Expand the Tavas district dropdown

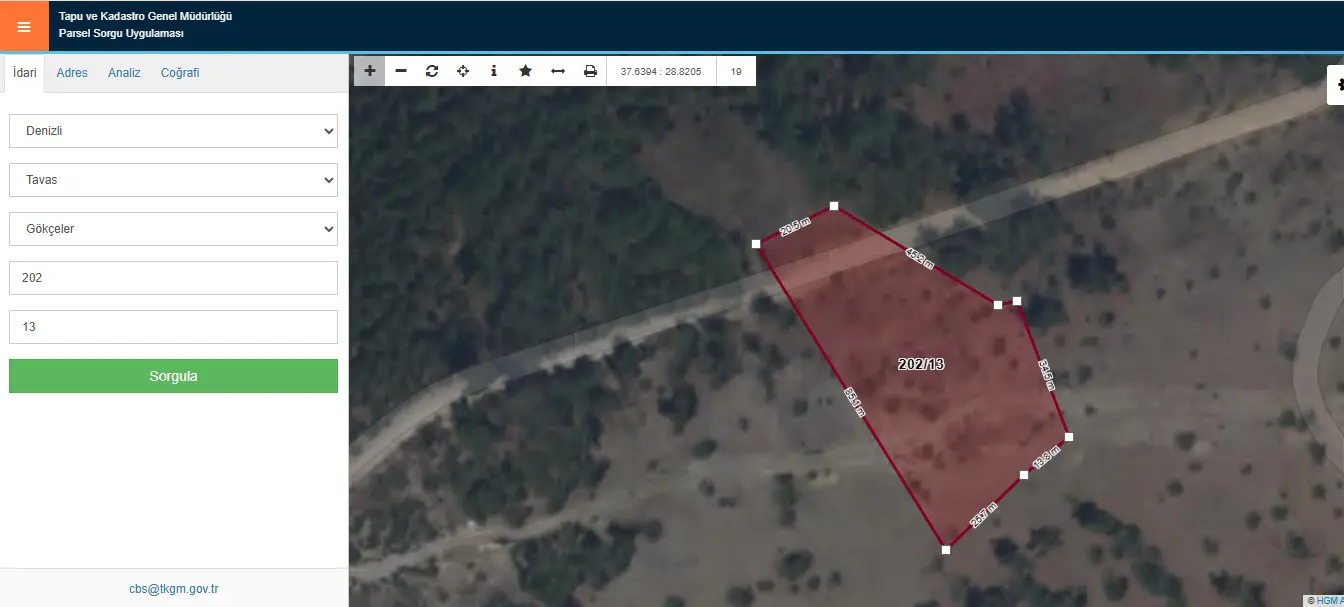[173, 180]
